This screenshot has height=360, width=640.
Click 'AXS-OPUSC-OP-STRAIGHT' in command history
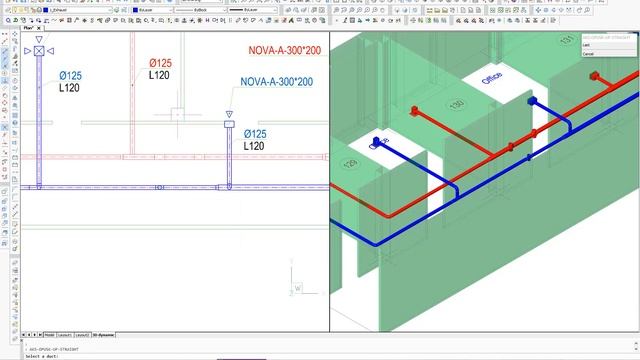click(54, 349)
